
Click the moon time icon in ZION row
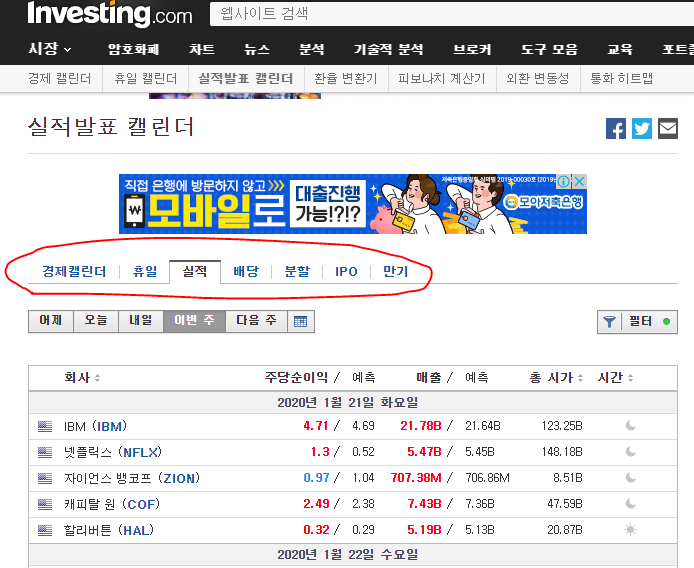point(631,478)
